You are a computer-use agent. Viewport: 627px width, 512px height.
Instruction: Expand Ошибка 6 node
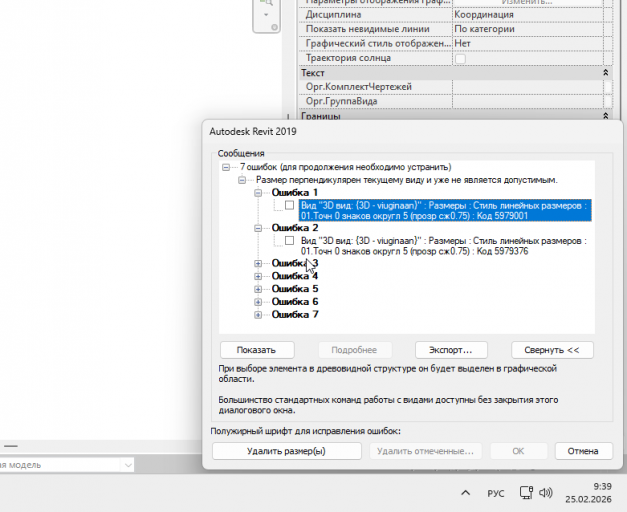(x=258, y=302)
